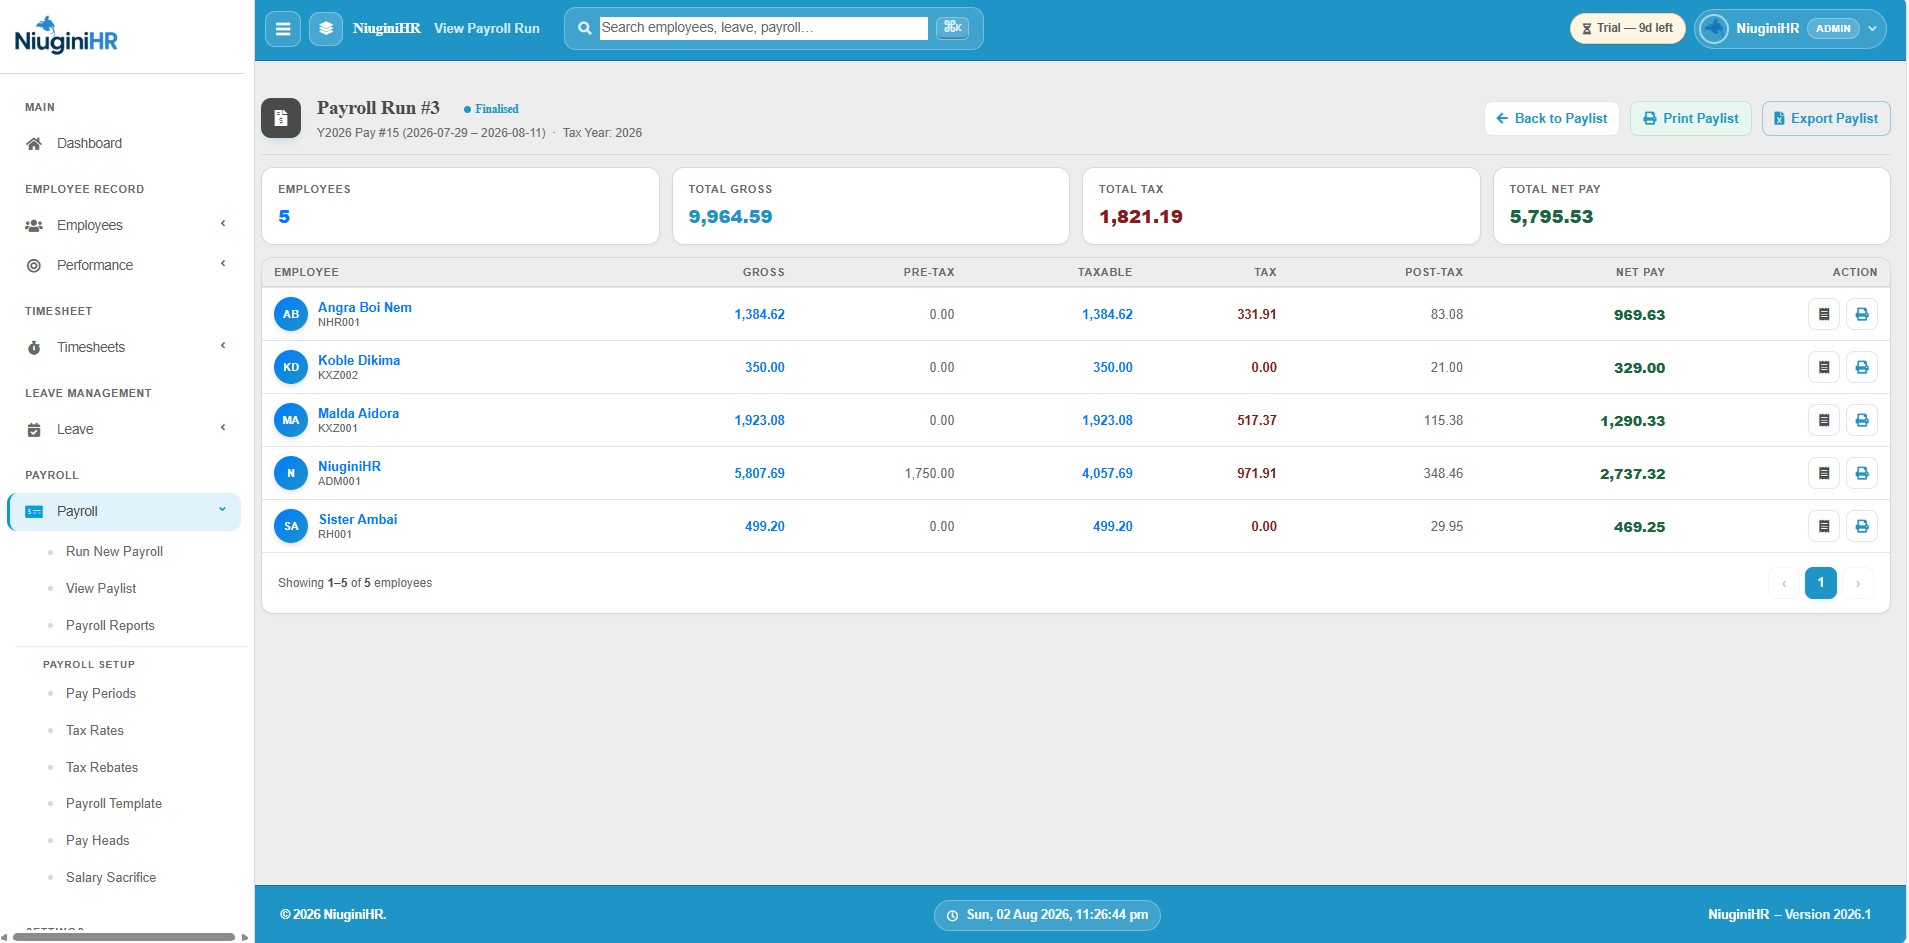Focus the search employees input field
Viewport: 1909px width, 943px height.
tap(763, 28)
